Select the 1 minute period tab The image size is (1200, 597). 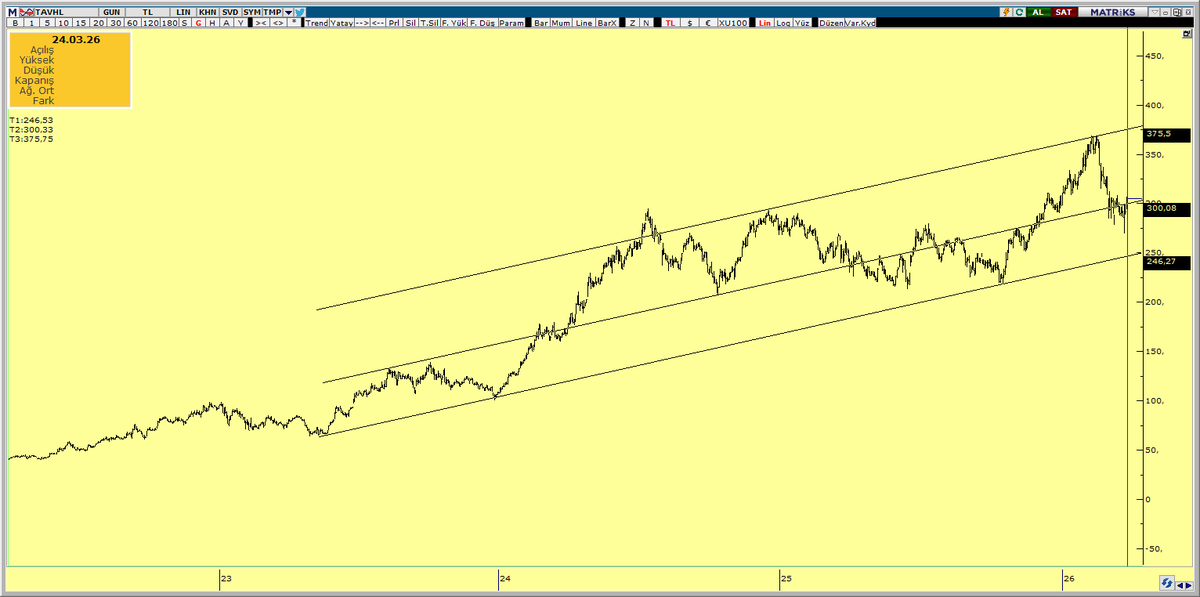[31, 22]
